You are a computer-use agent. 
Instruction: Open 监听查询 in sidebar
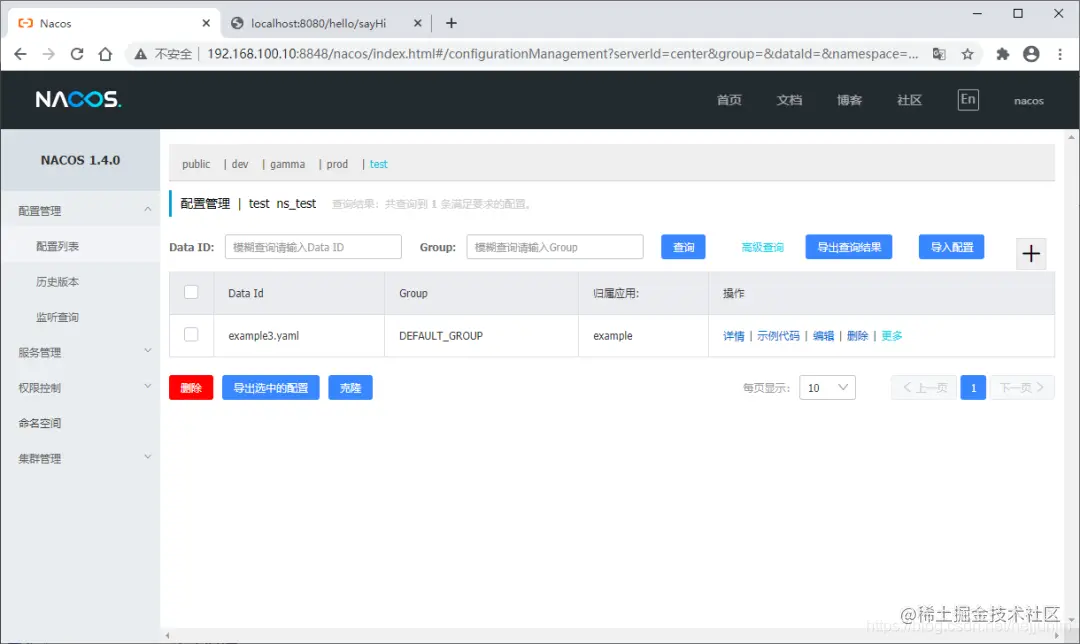57,317
